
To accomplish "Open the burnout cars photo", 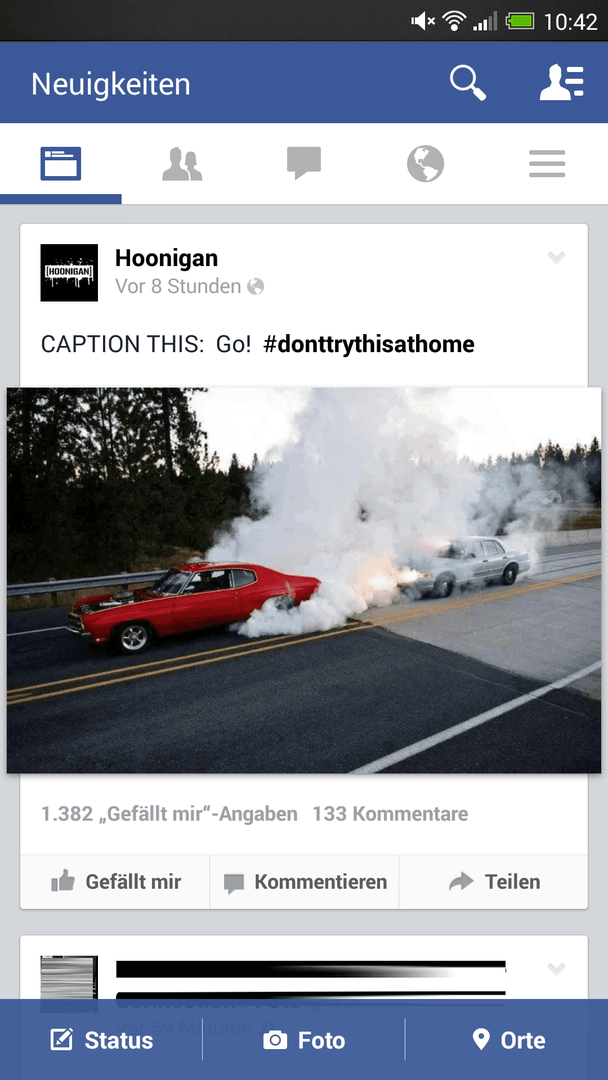I will click(x=304, y=580).
